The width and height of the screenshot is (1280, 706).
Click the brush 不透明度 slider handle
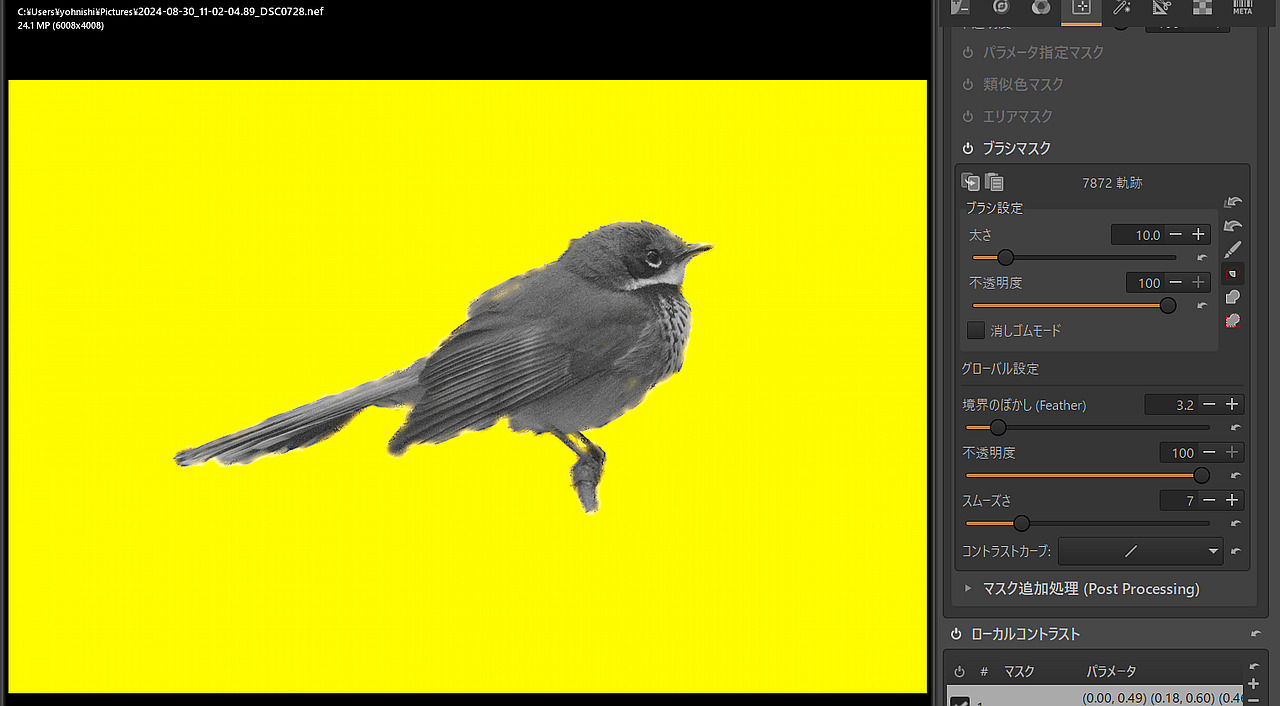(1167, 306)
